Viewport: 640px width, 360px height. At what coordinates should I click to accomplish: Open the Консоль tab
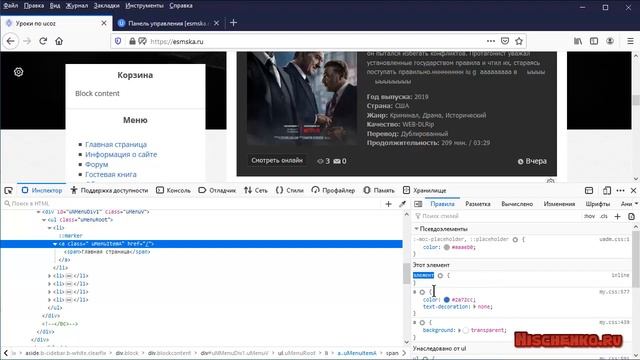[x=173, y=191]
